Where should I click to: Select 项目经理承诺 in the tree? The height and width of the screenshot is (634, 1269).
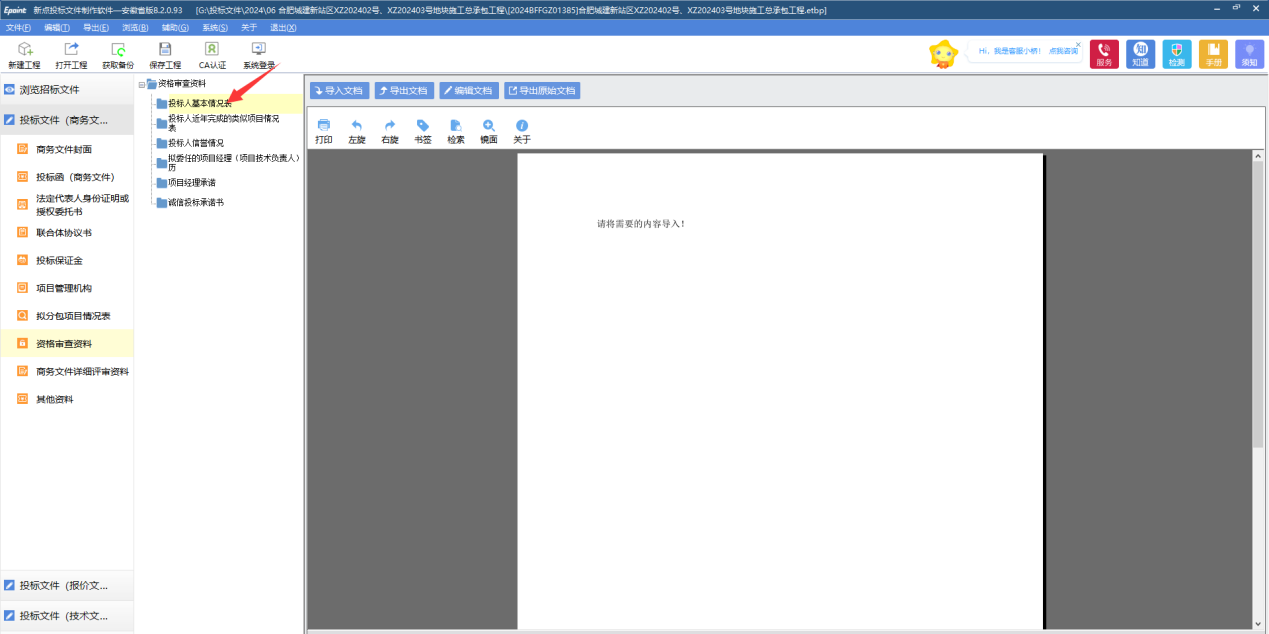[191, 183]
